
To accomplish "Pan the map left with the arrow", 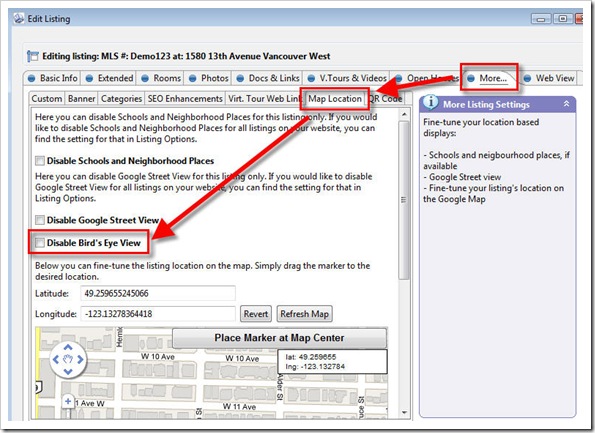I will (x=55, y=359).
